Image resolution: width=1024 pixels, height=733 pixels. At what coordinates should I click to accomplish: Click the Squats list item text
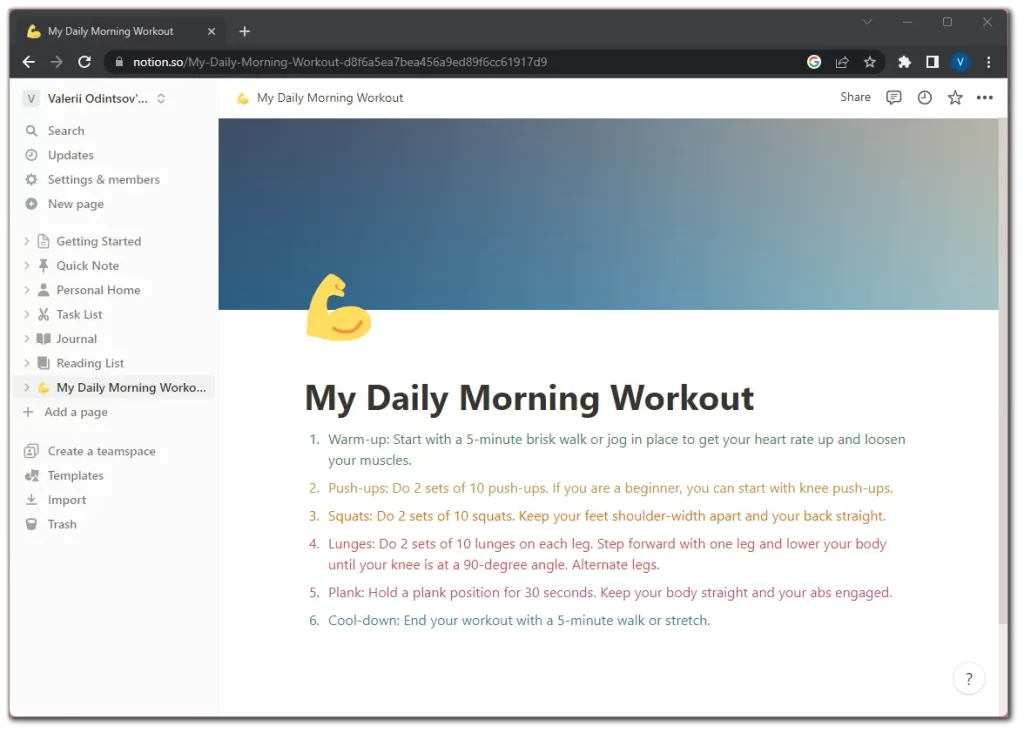point(607,516)
